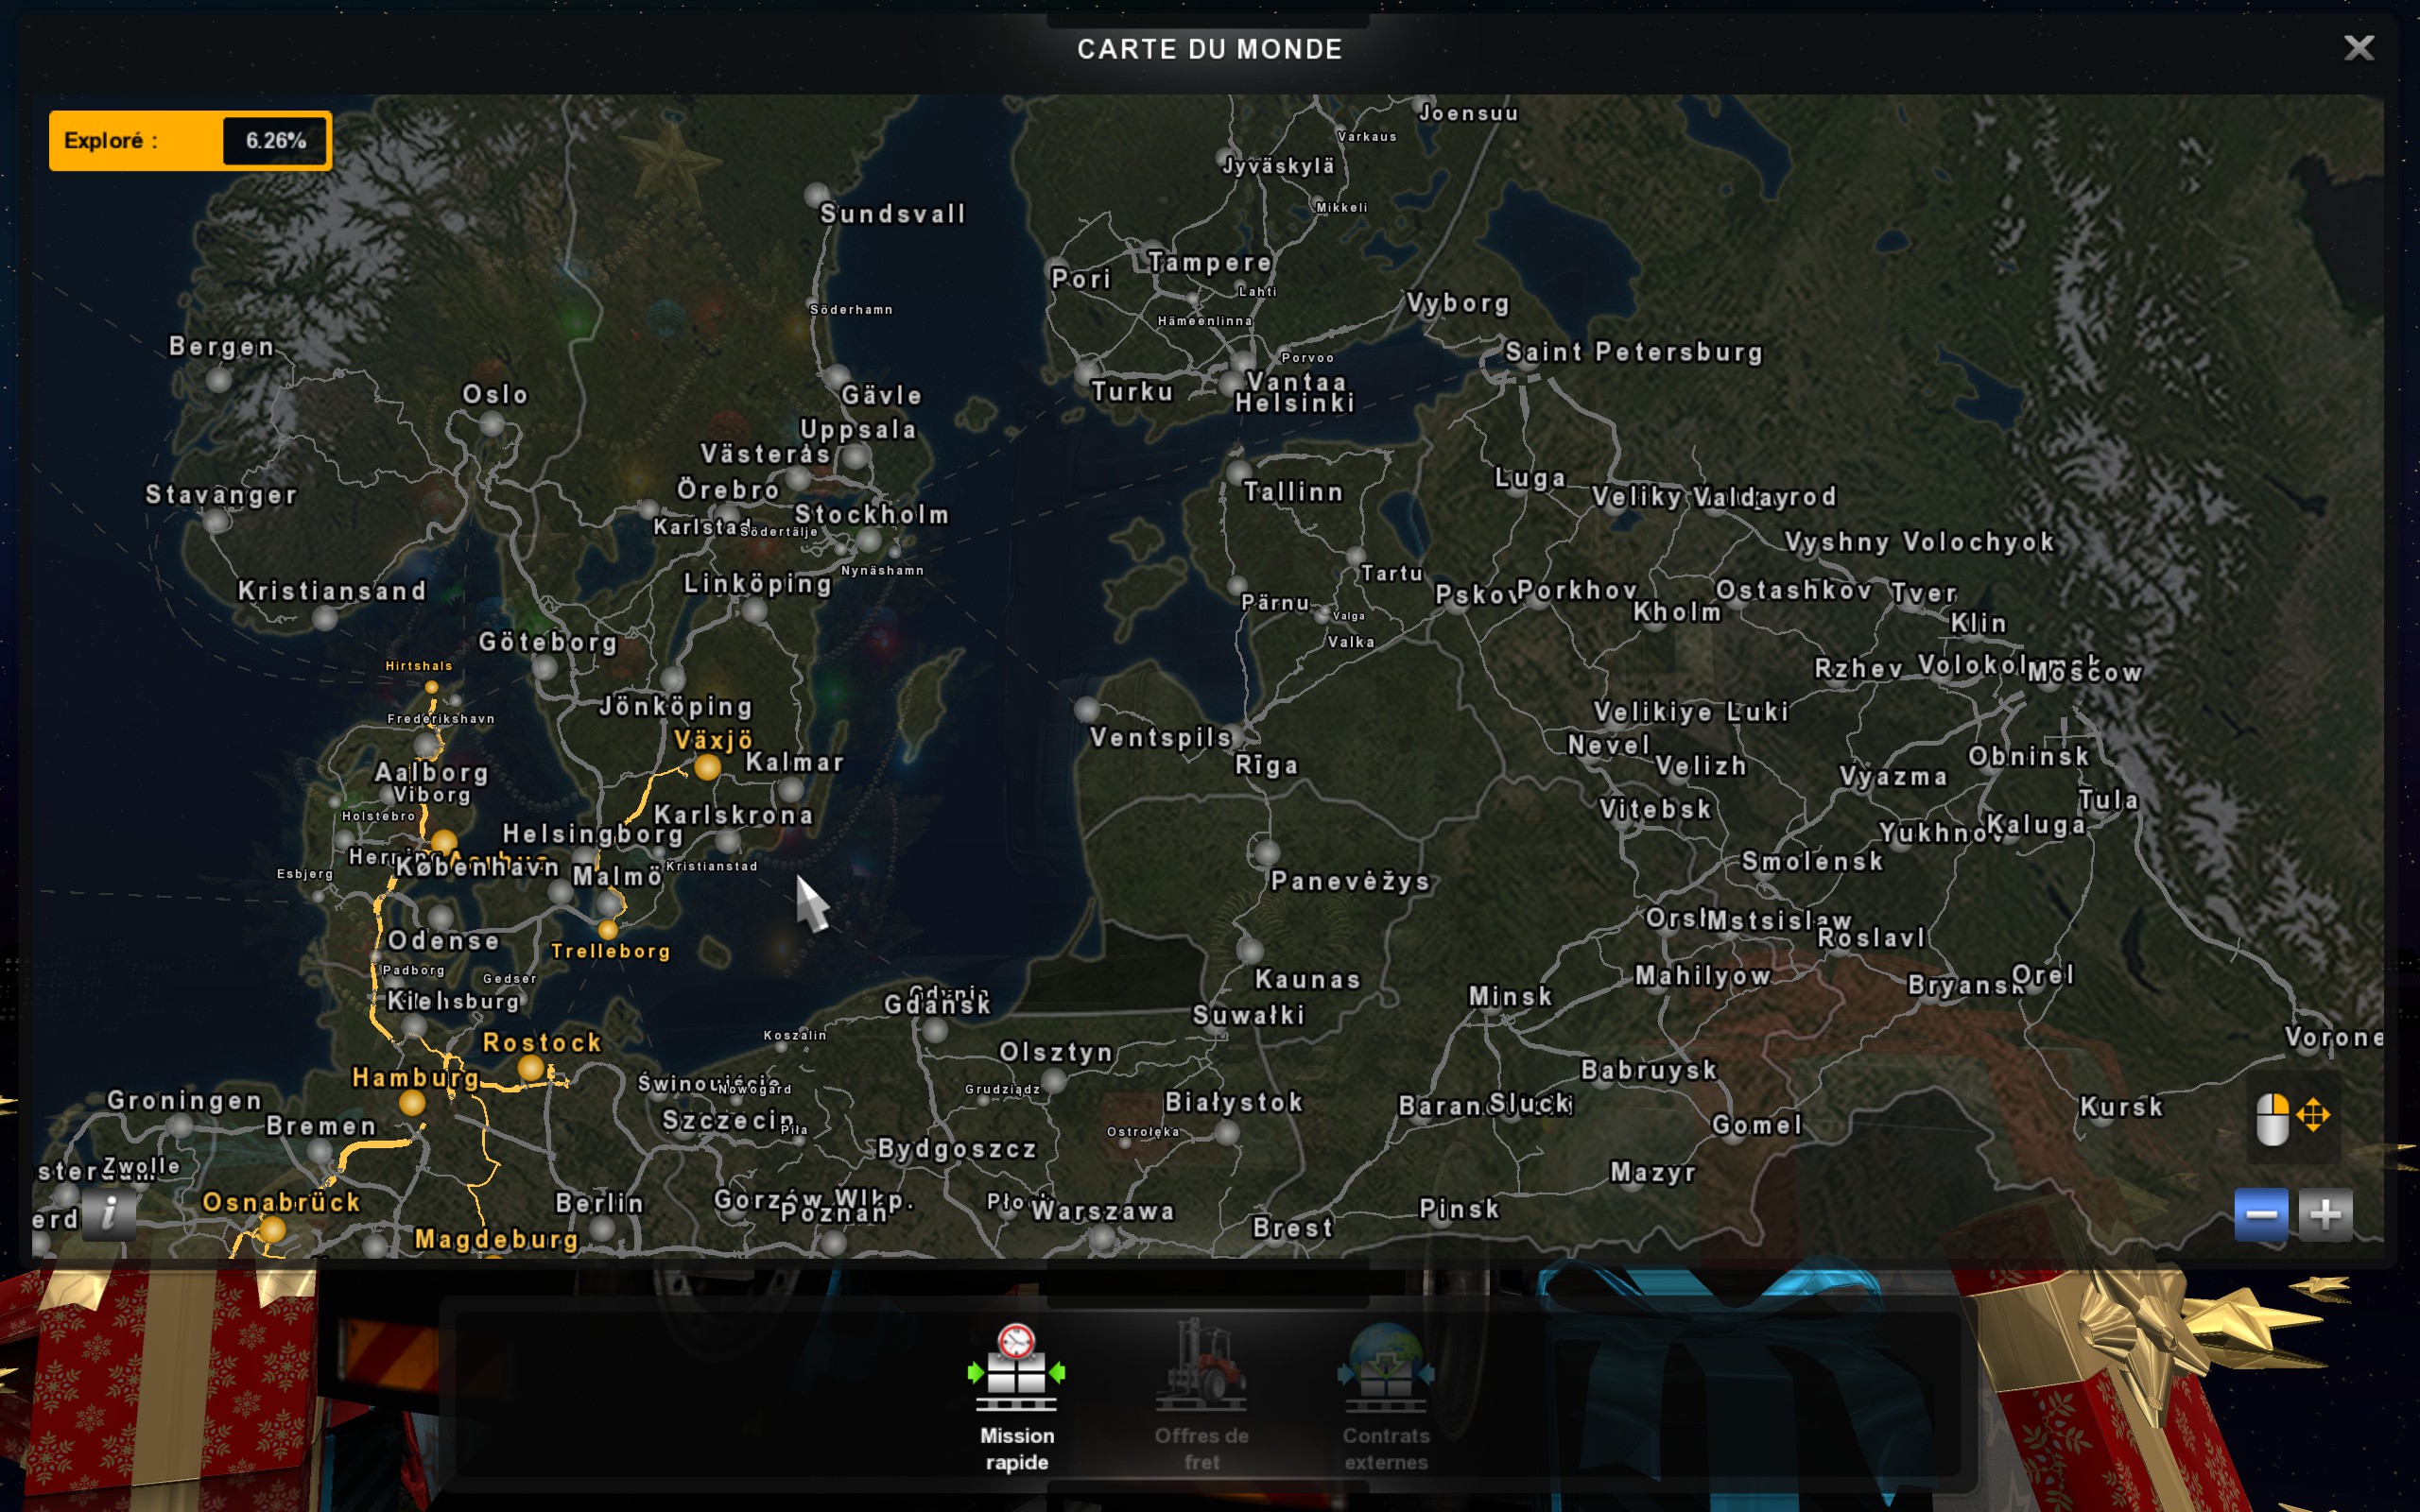Image resolution: width=2420 pixels, height=1512 pixels.
Task: Select the Göteborg city marker
Action: [544, 667]
